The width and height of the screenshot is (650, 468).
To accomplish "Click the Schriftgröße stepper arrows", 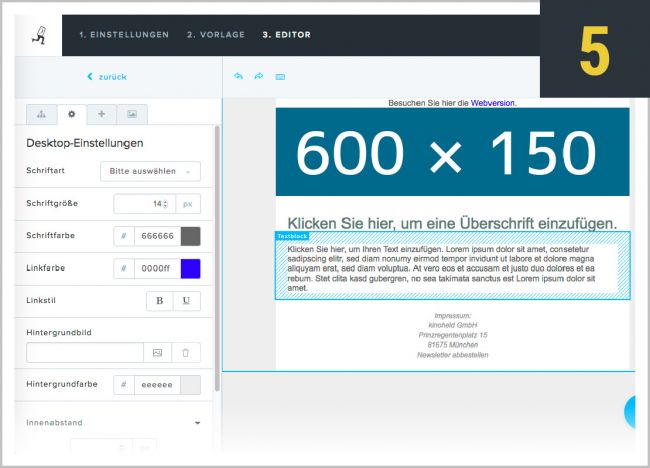I will pos(165,204).
